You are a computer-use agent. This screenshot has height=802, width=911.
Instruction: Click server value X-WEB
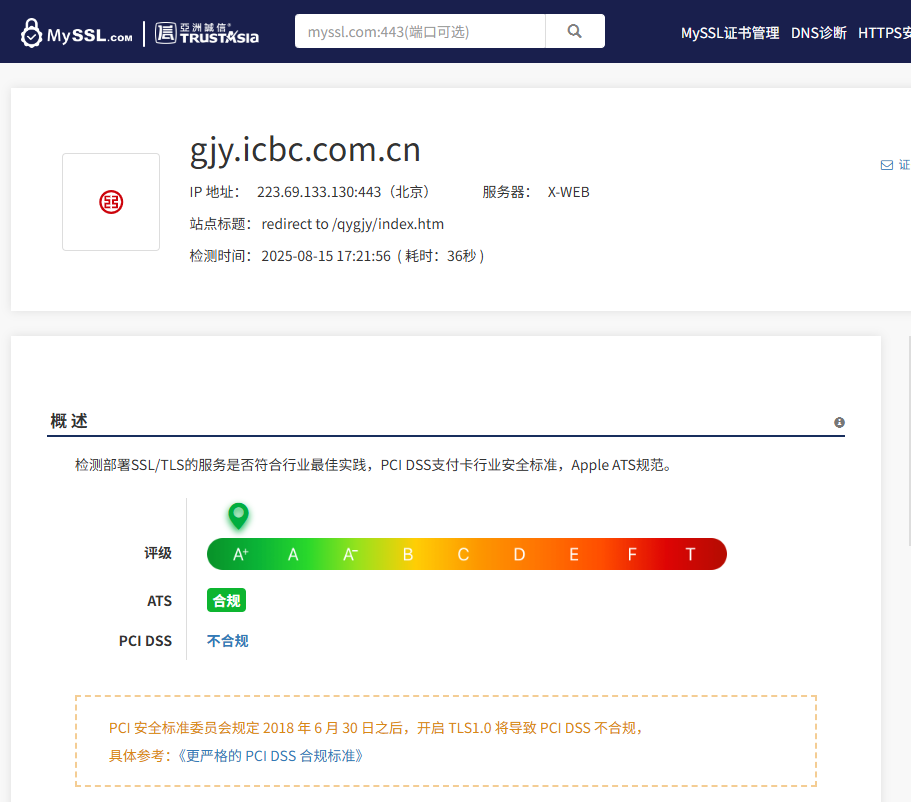pyautogui.click(x=568, y=192)
